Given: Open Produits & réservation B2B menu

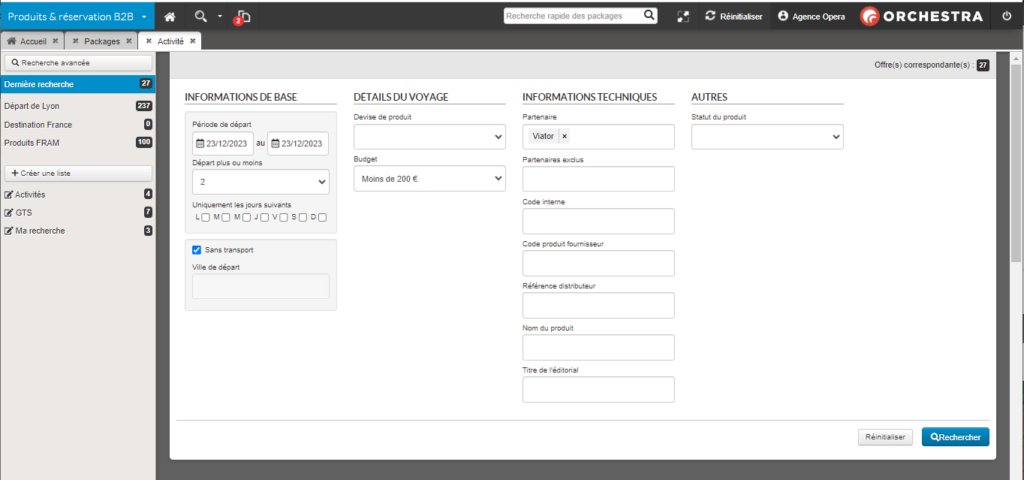Looking at the screenshot, I should 77,17.
